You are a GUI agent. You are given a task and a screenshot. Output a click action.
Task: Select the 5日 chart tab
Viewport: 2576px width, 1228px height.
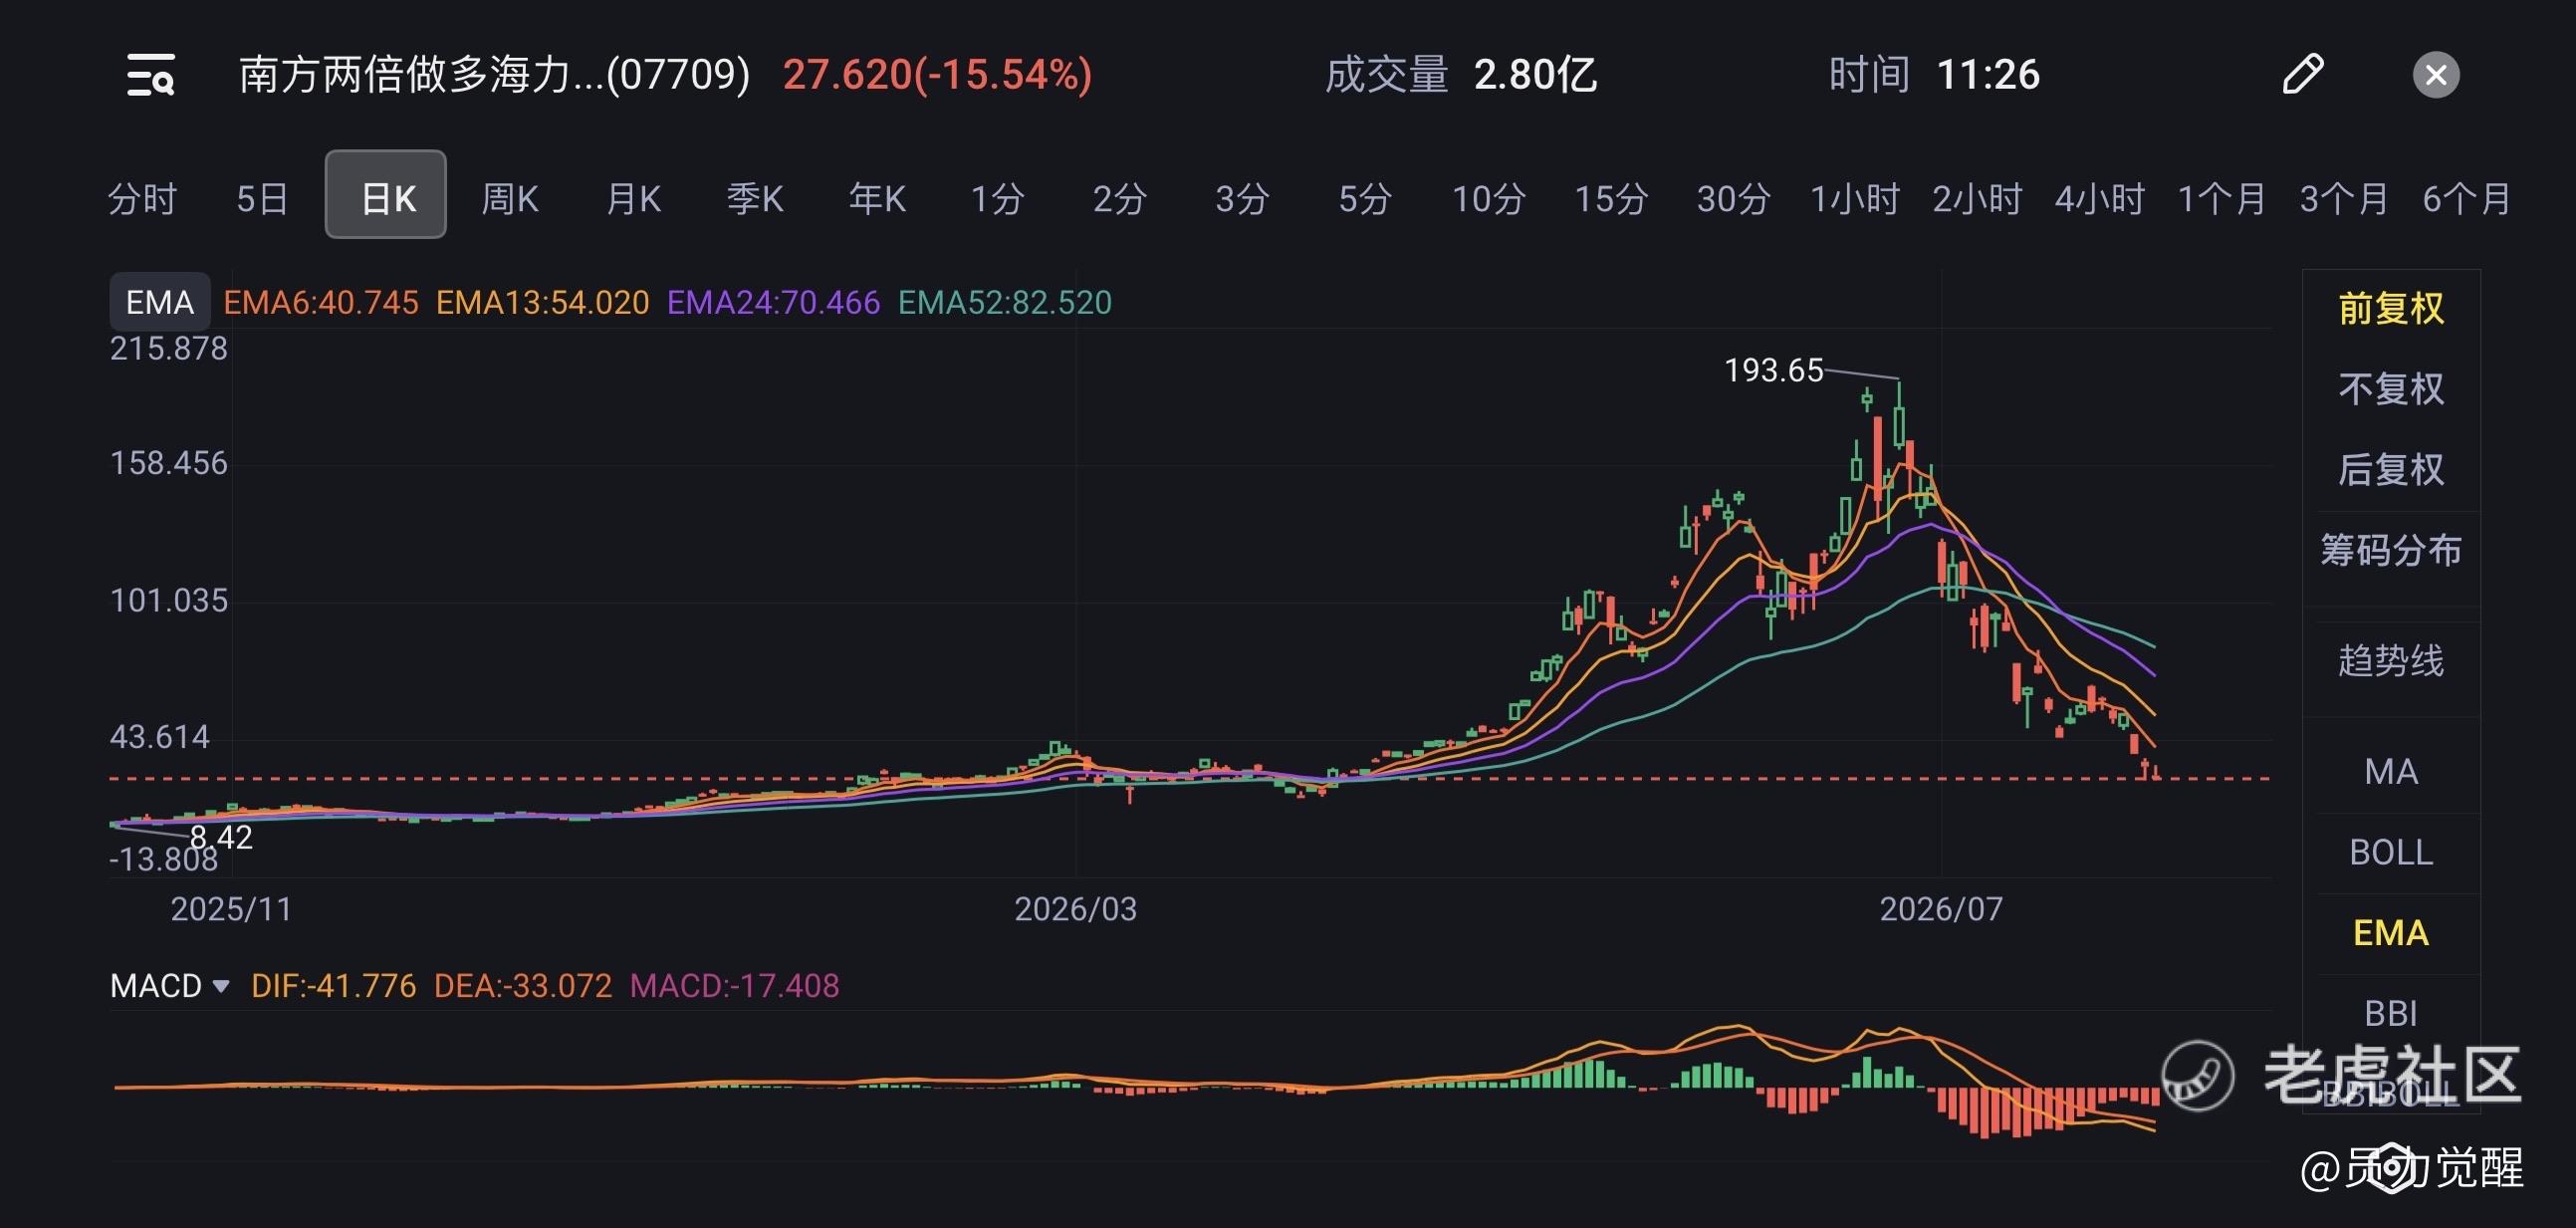pos(263,198)
